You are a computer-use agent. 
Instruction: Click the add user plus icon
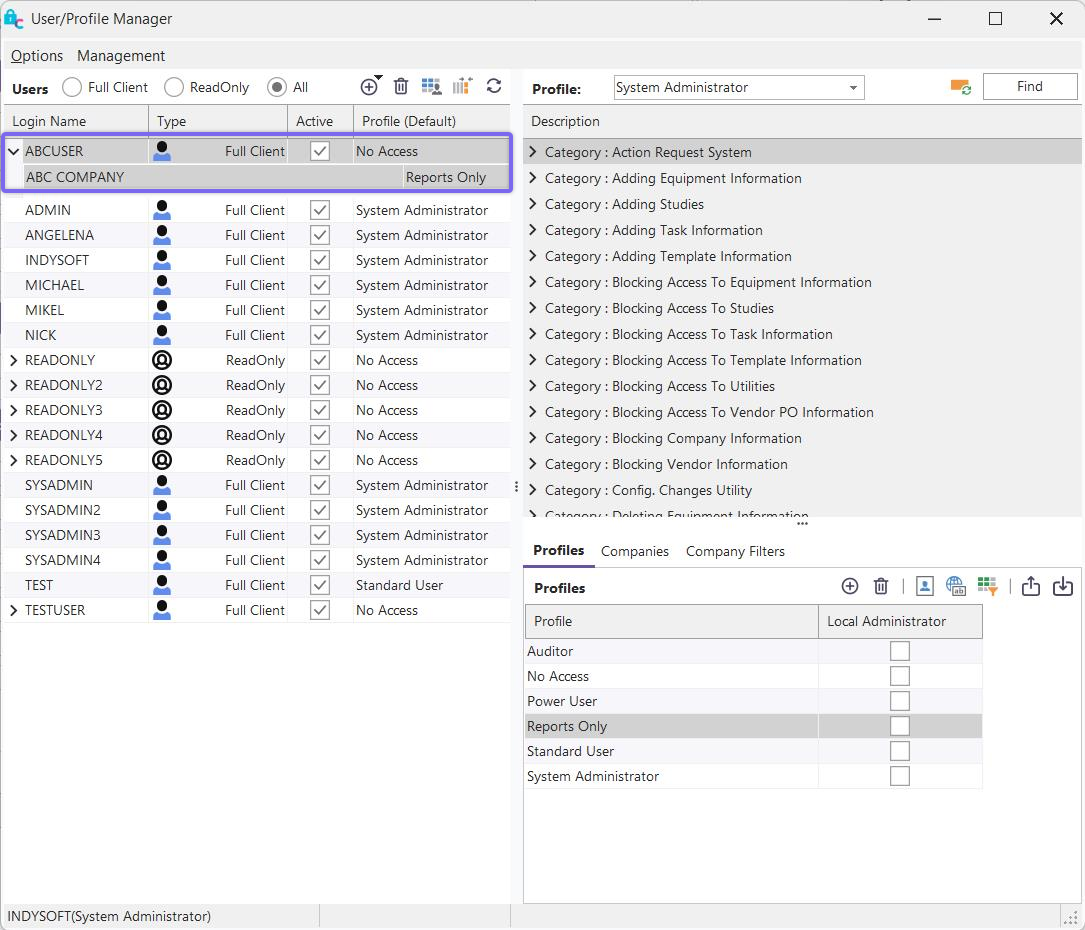(x=369, y=87)
